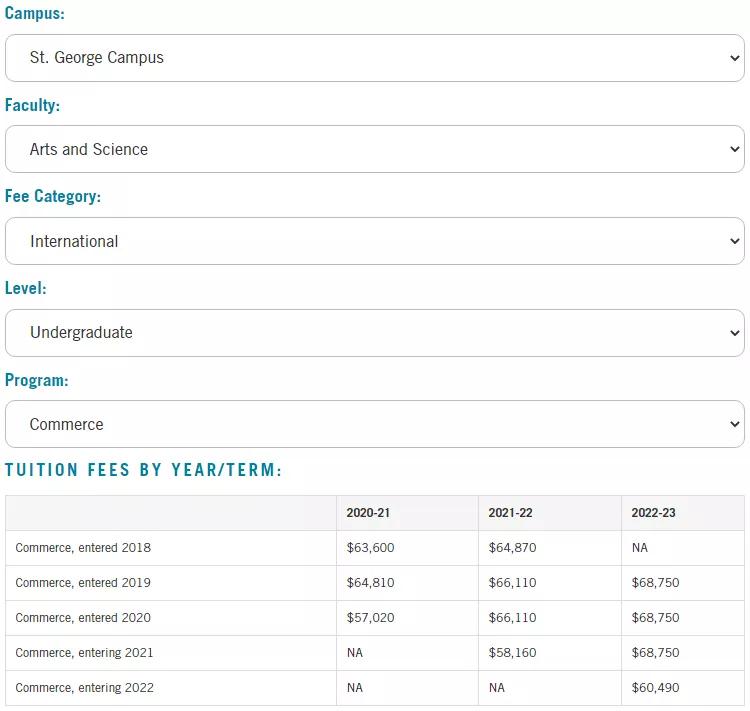
Task: Select the Commerce, entered 2020 row label
Action: pos(83,618)
